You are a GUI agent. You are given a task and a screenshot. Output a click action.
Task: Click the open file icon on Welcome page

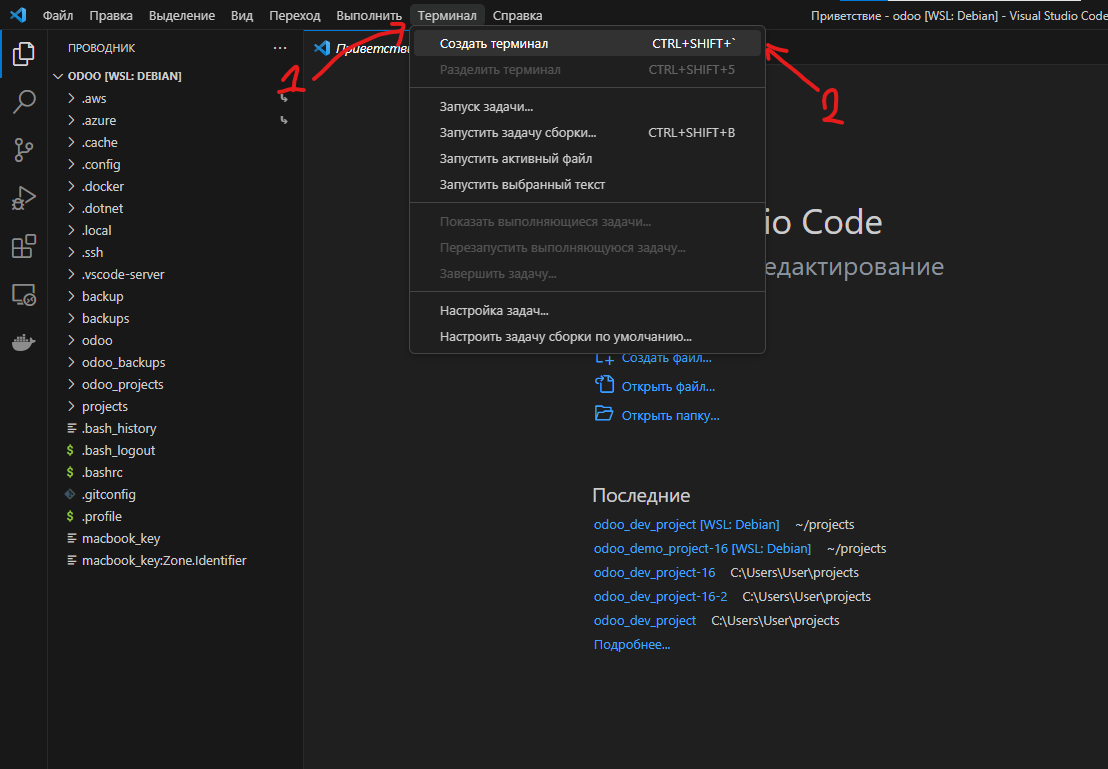click(604, 385)
